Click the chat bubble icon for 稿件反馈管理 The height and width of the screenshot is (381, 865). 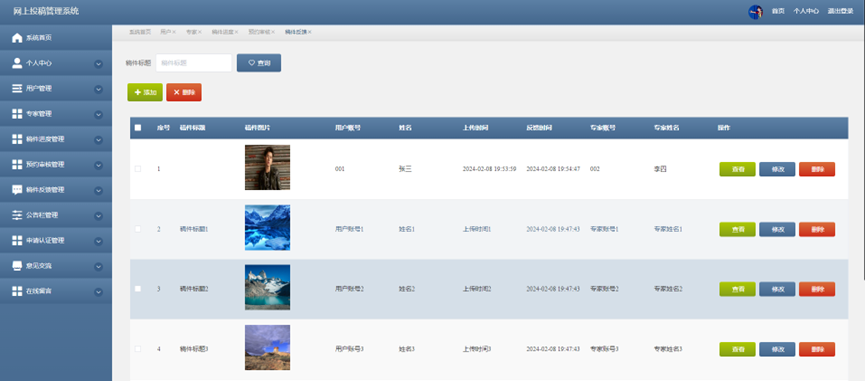coord(17,190)
